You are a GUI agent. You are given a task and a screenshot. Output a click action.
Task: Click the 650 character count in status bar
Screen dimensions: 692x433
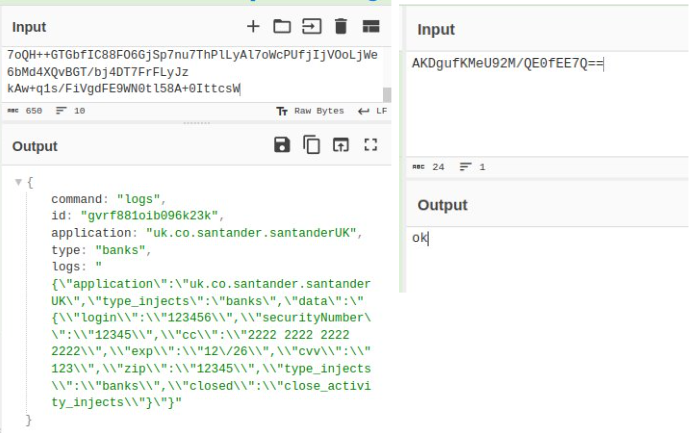[x=34, y=111]
